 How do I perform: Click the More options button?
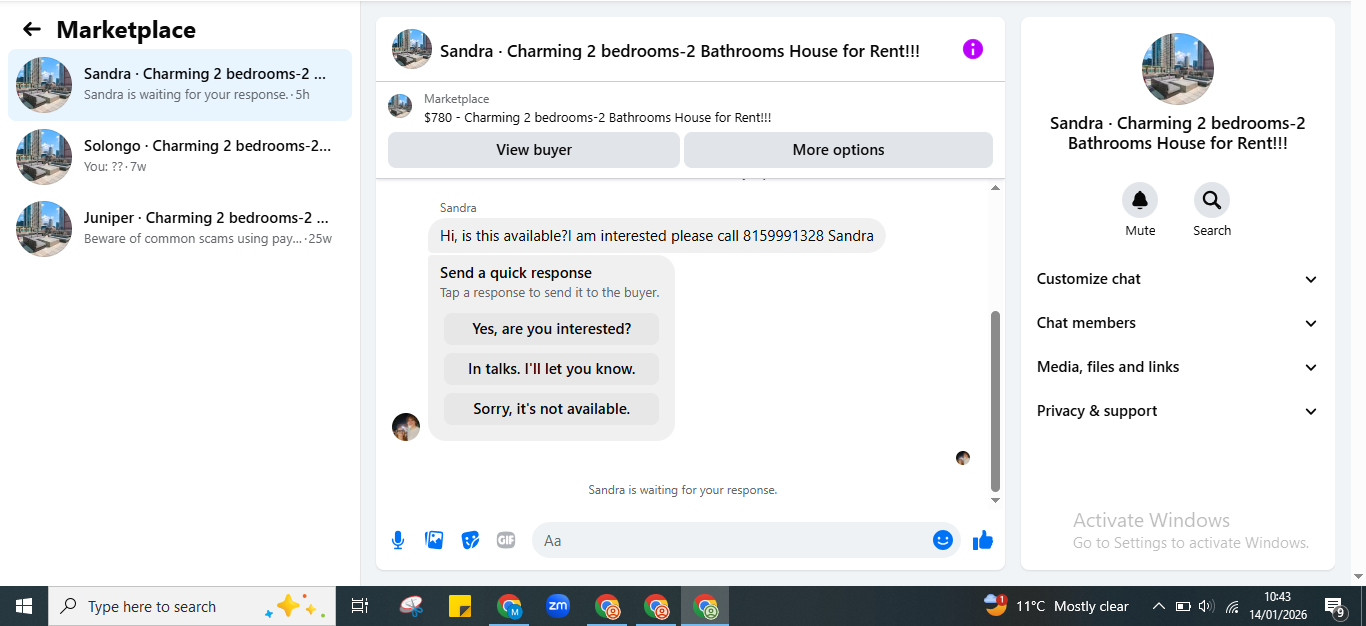click(x=838, y=150)
